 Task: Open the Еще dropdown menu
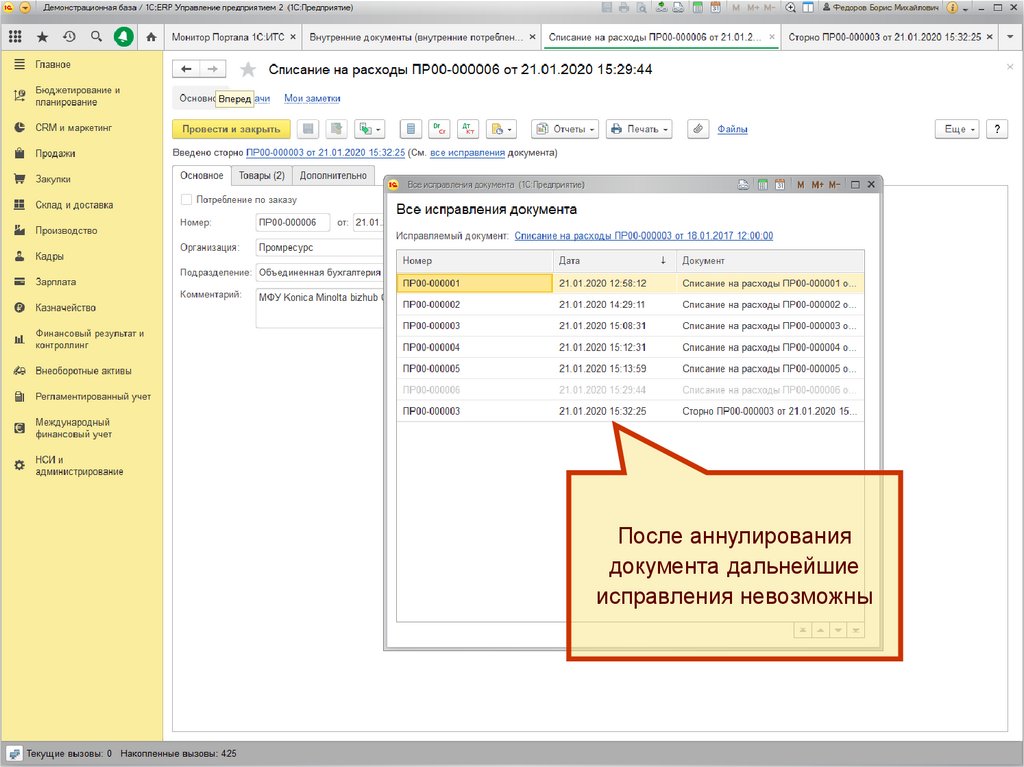click(x=958, y=129)
